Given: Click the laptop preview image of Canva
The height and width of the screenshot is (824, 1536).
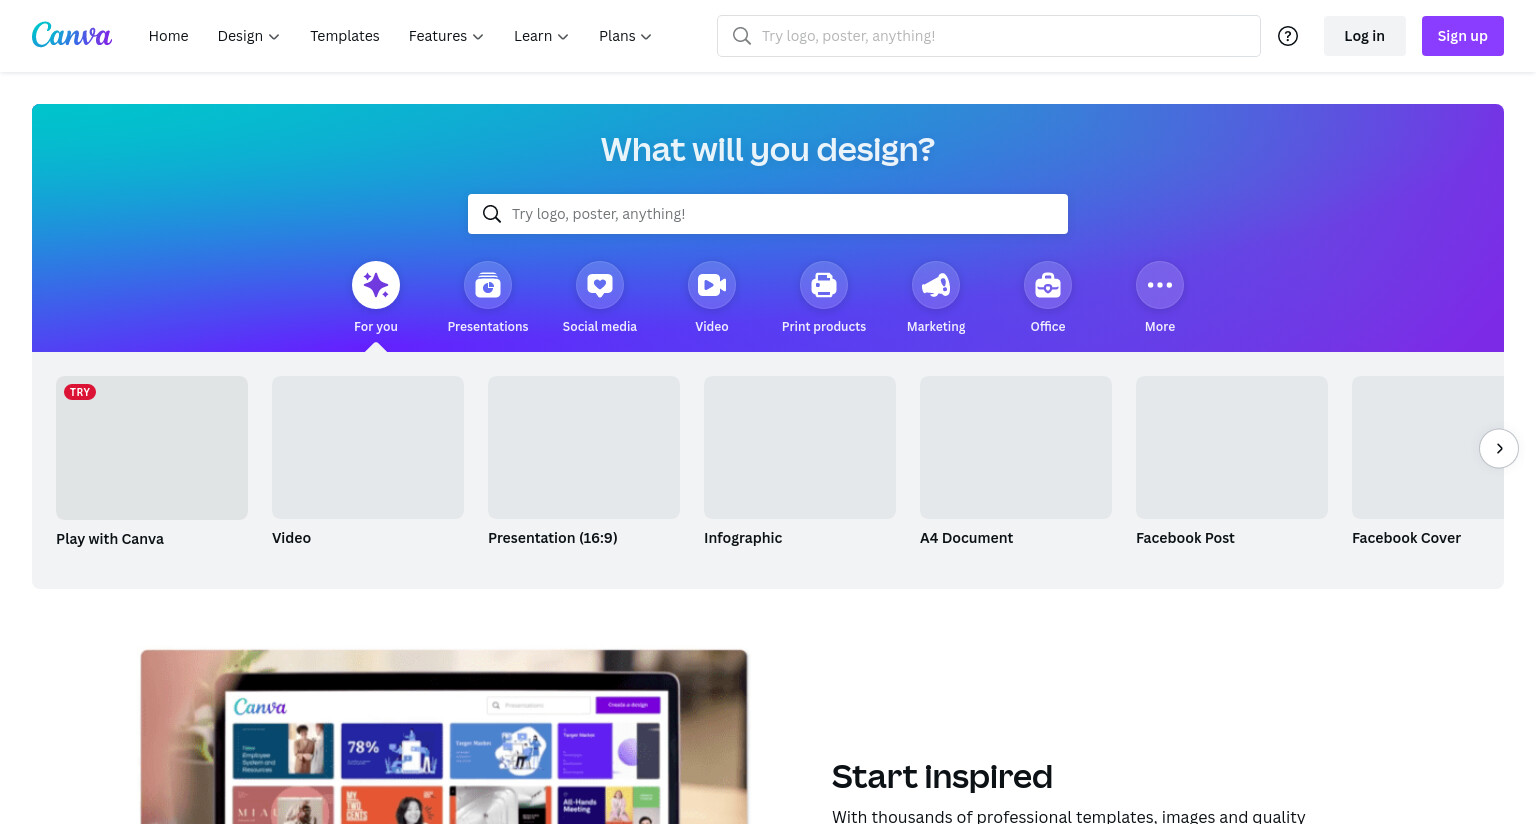Looking at the screenshot, I should [444, 737].
